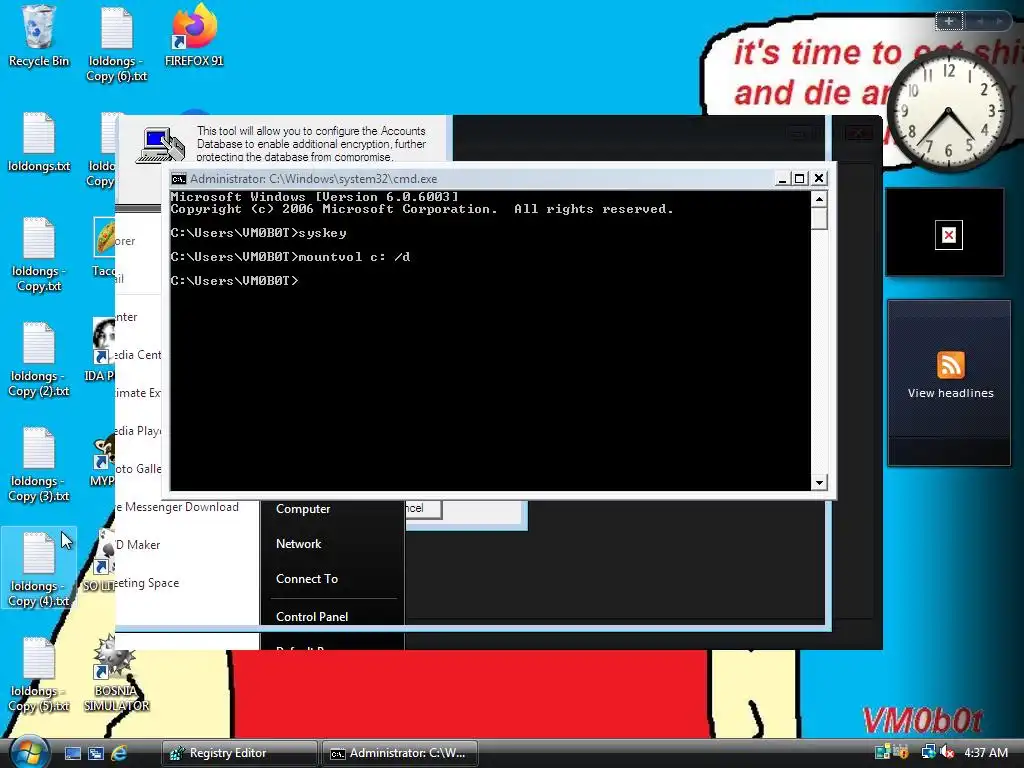This screenshot has height=768, width=1024.
Task: Click sidebar next gadgets page arrow
Action: [1000, 21]
